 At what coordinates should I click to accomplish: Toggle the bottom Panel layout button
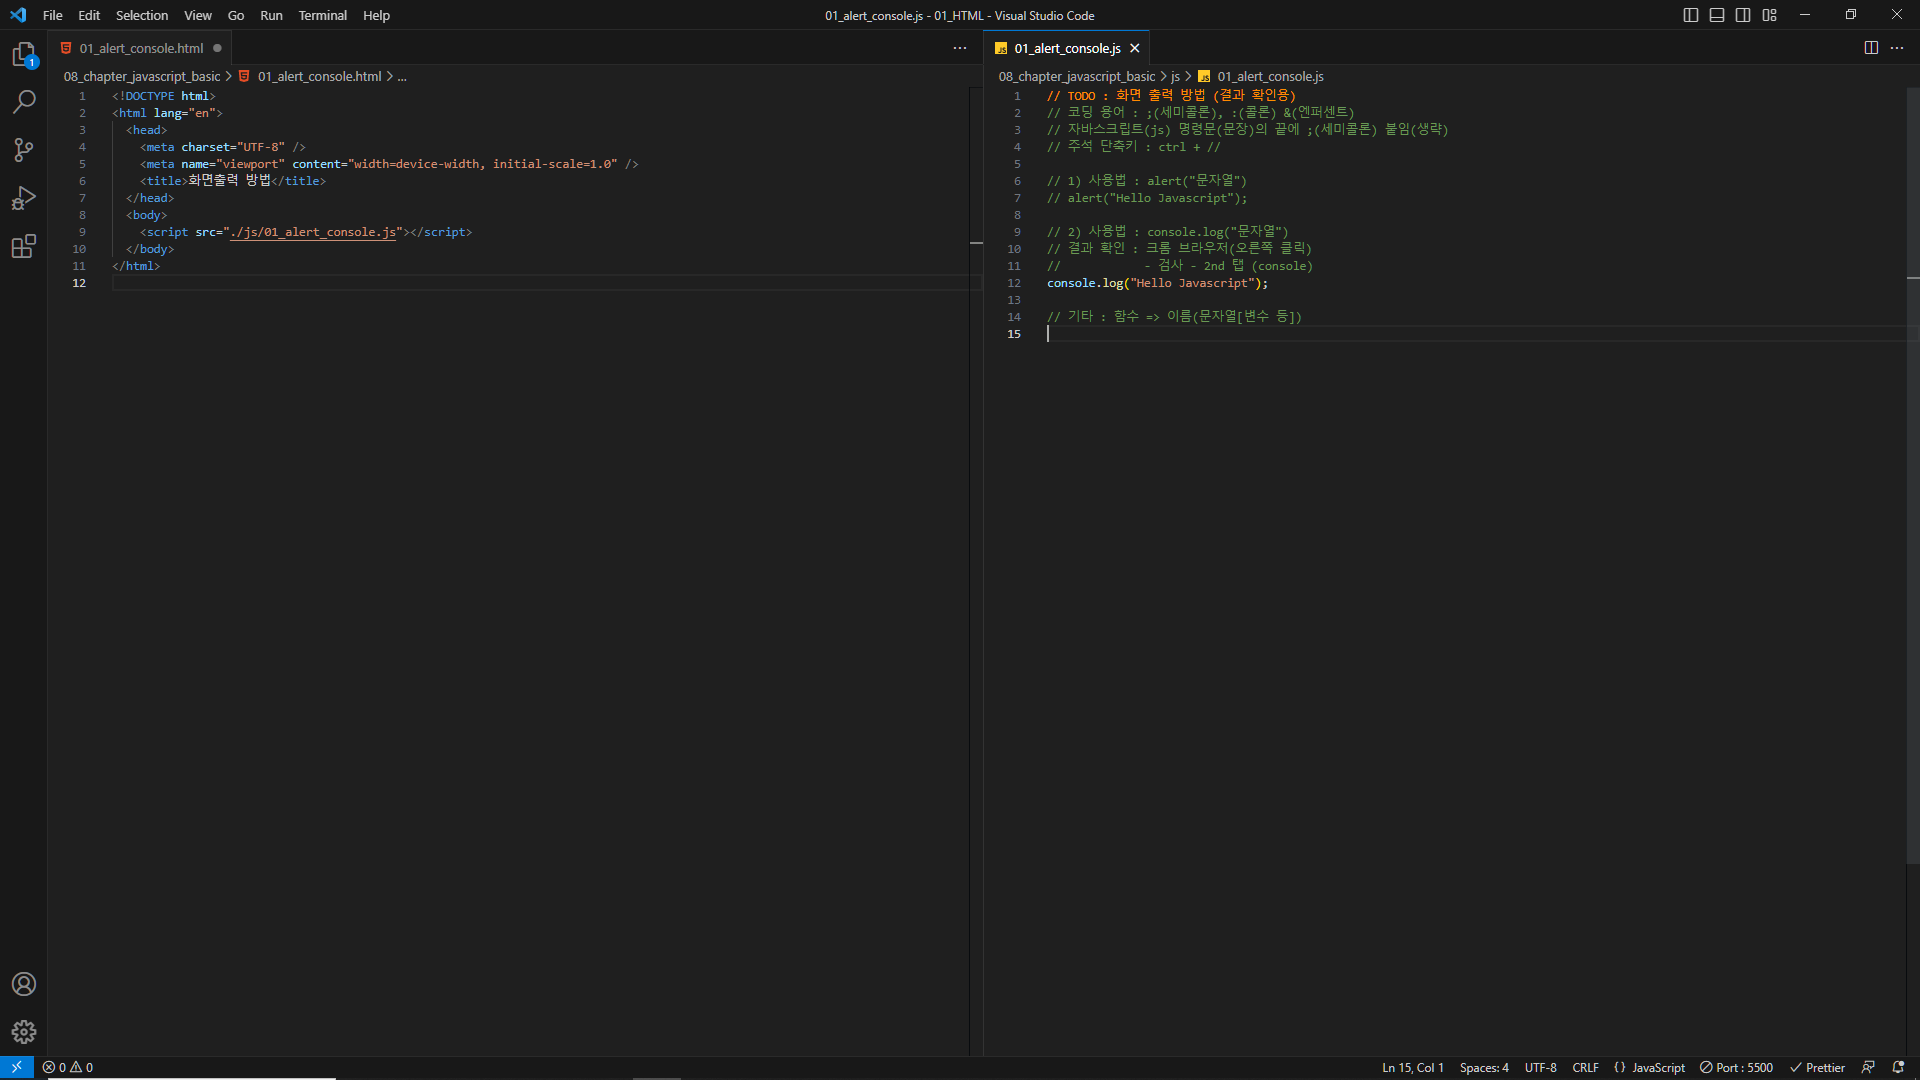(x=1717, y=15)
